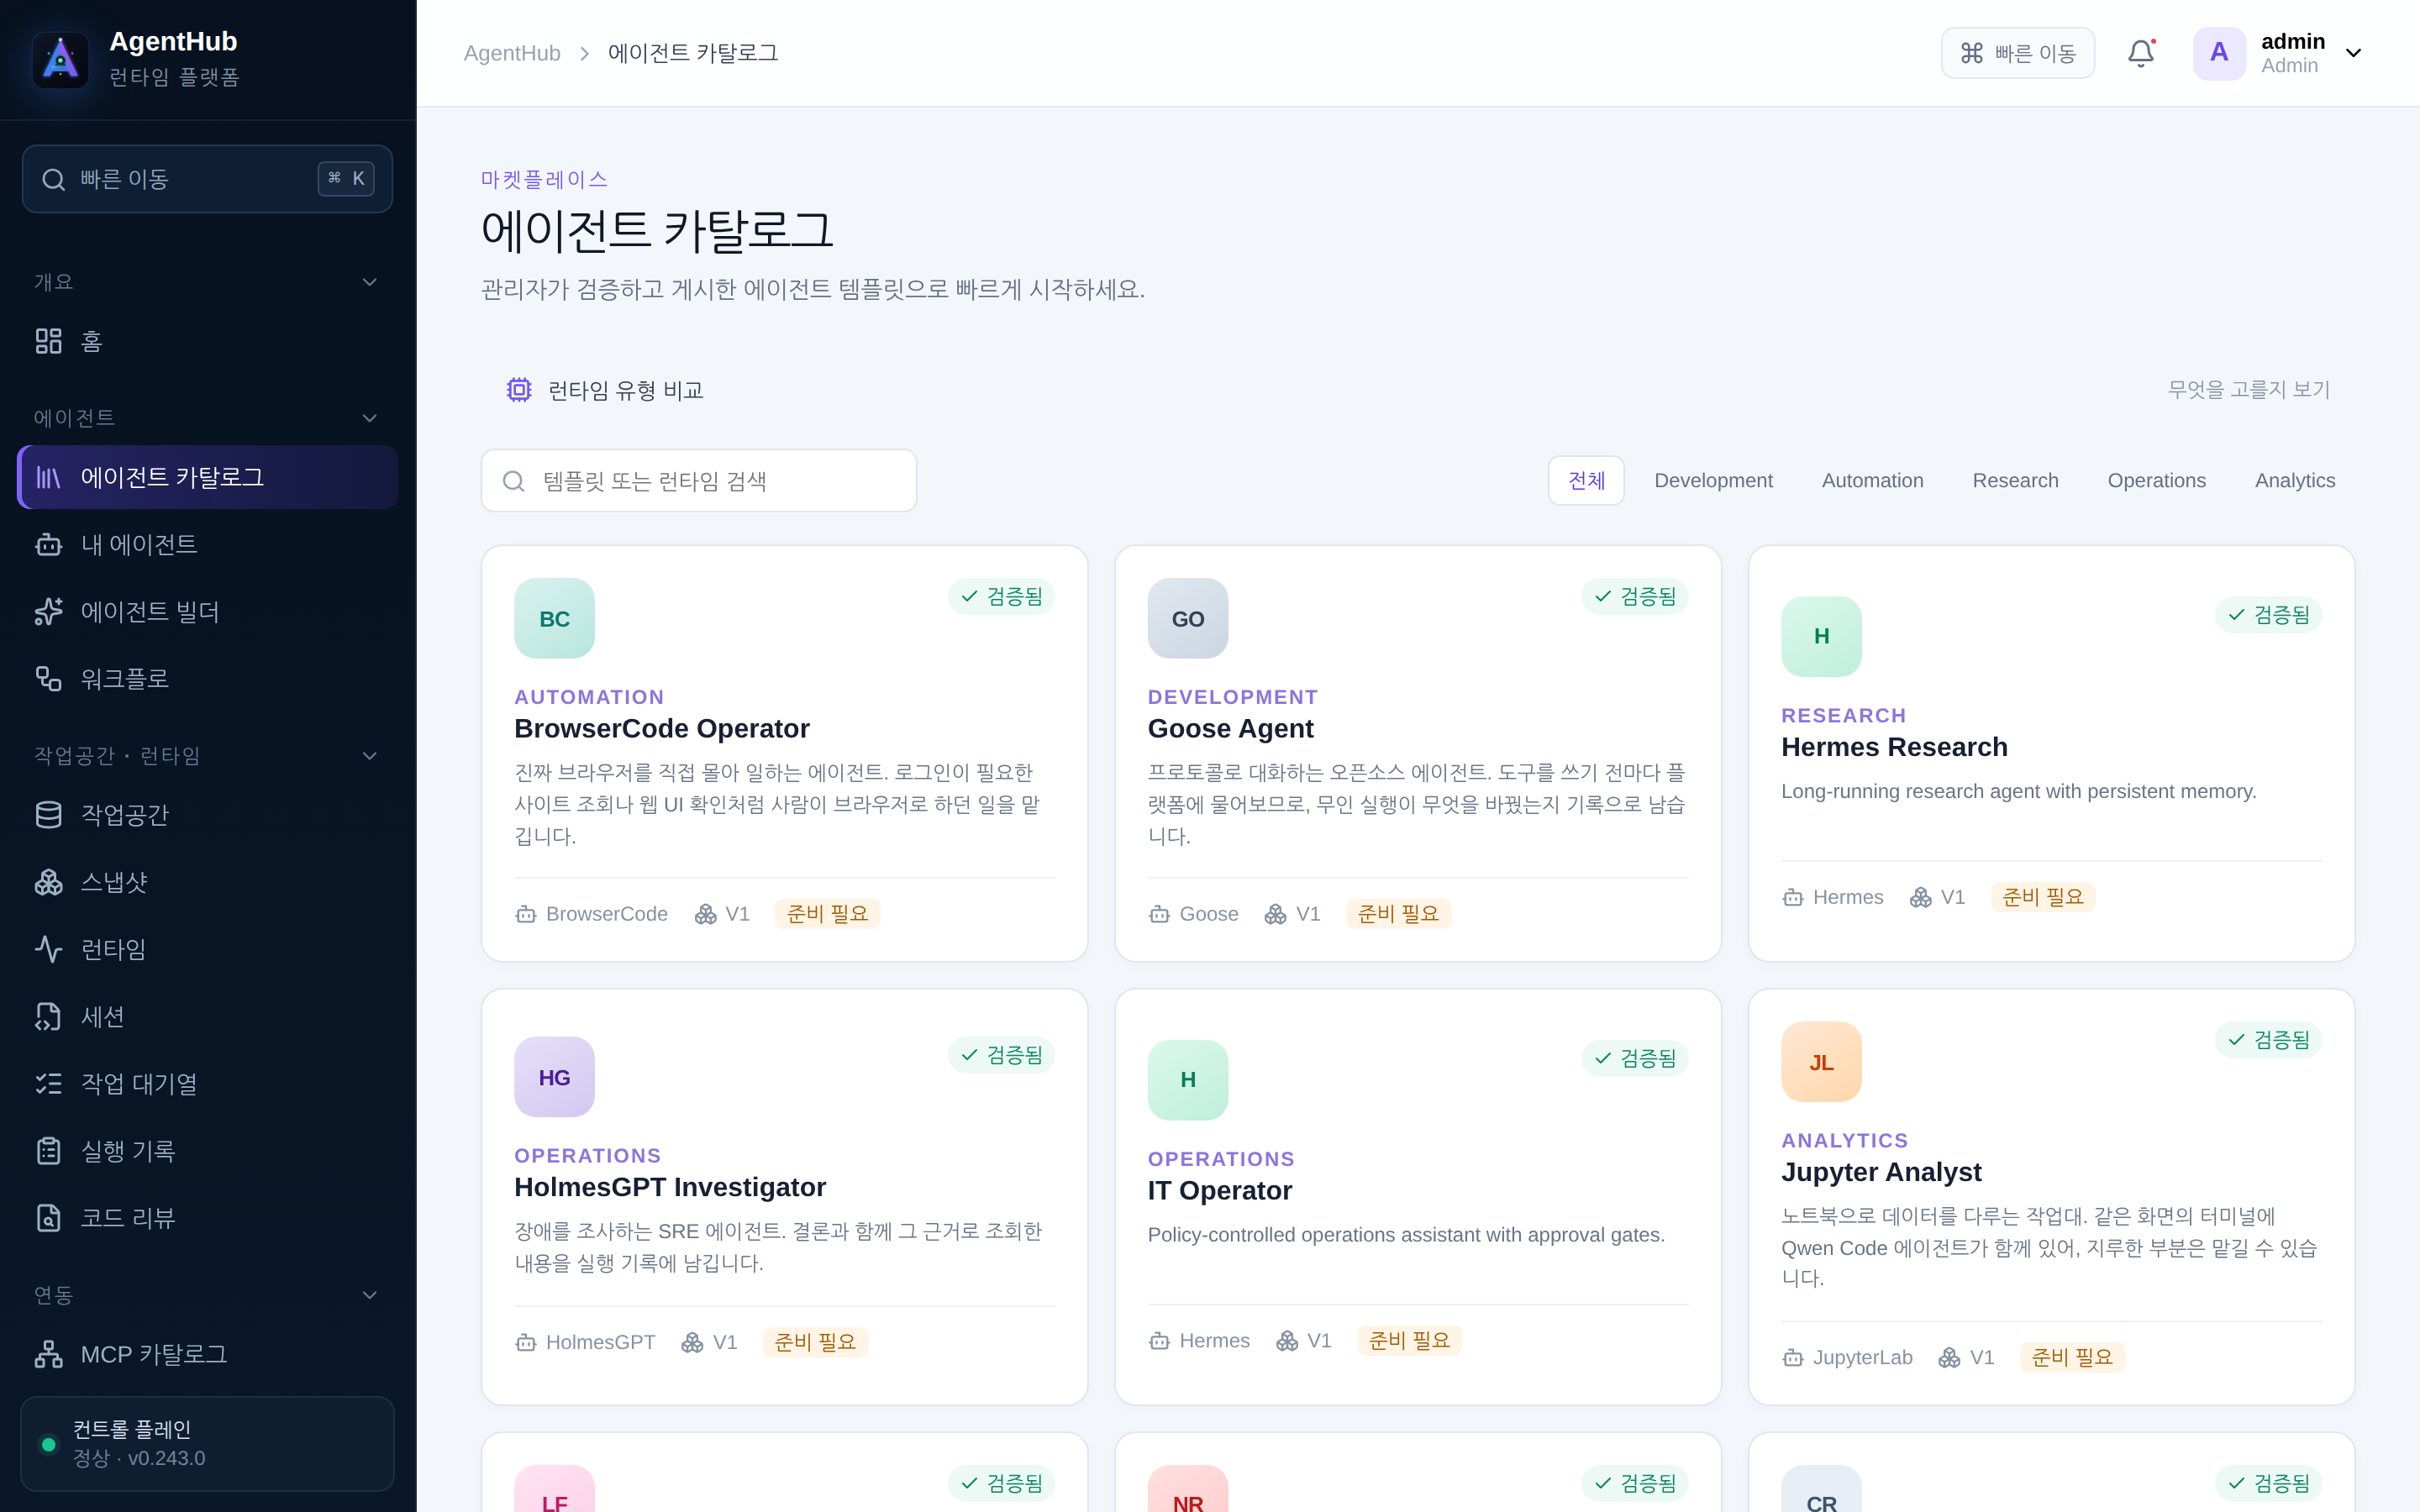Viewport: 2420px width, 1512px height.
Task: Click the 검증됨 badge on Jupyter Analyst
Action: pyautogui.click(x=2268, y=1040)
